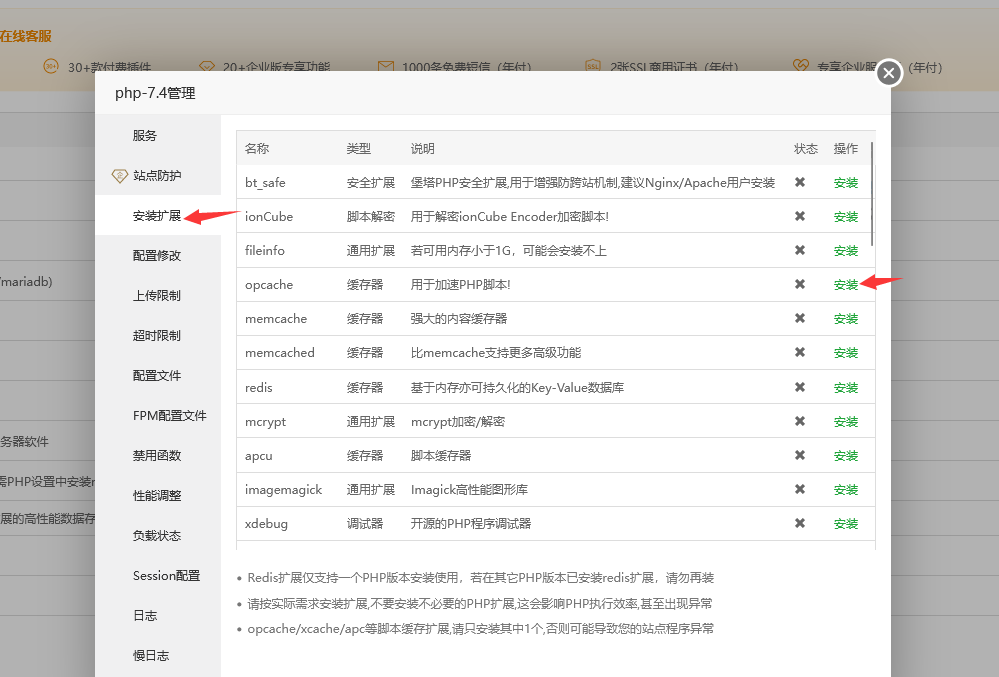Image resolution: width=999 pixels, height=677 pixels.
Task: Click the memcached extension name
Action: [x=280, y=353]
